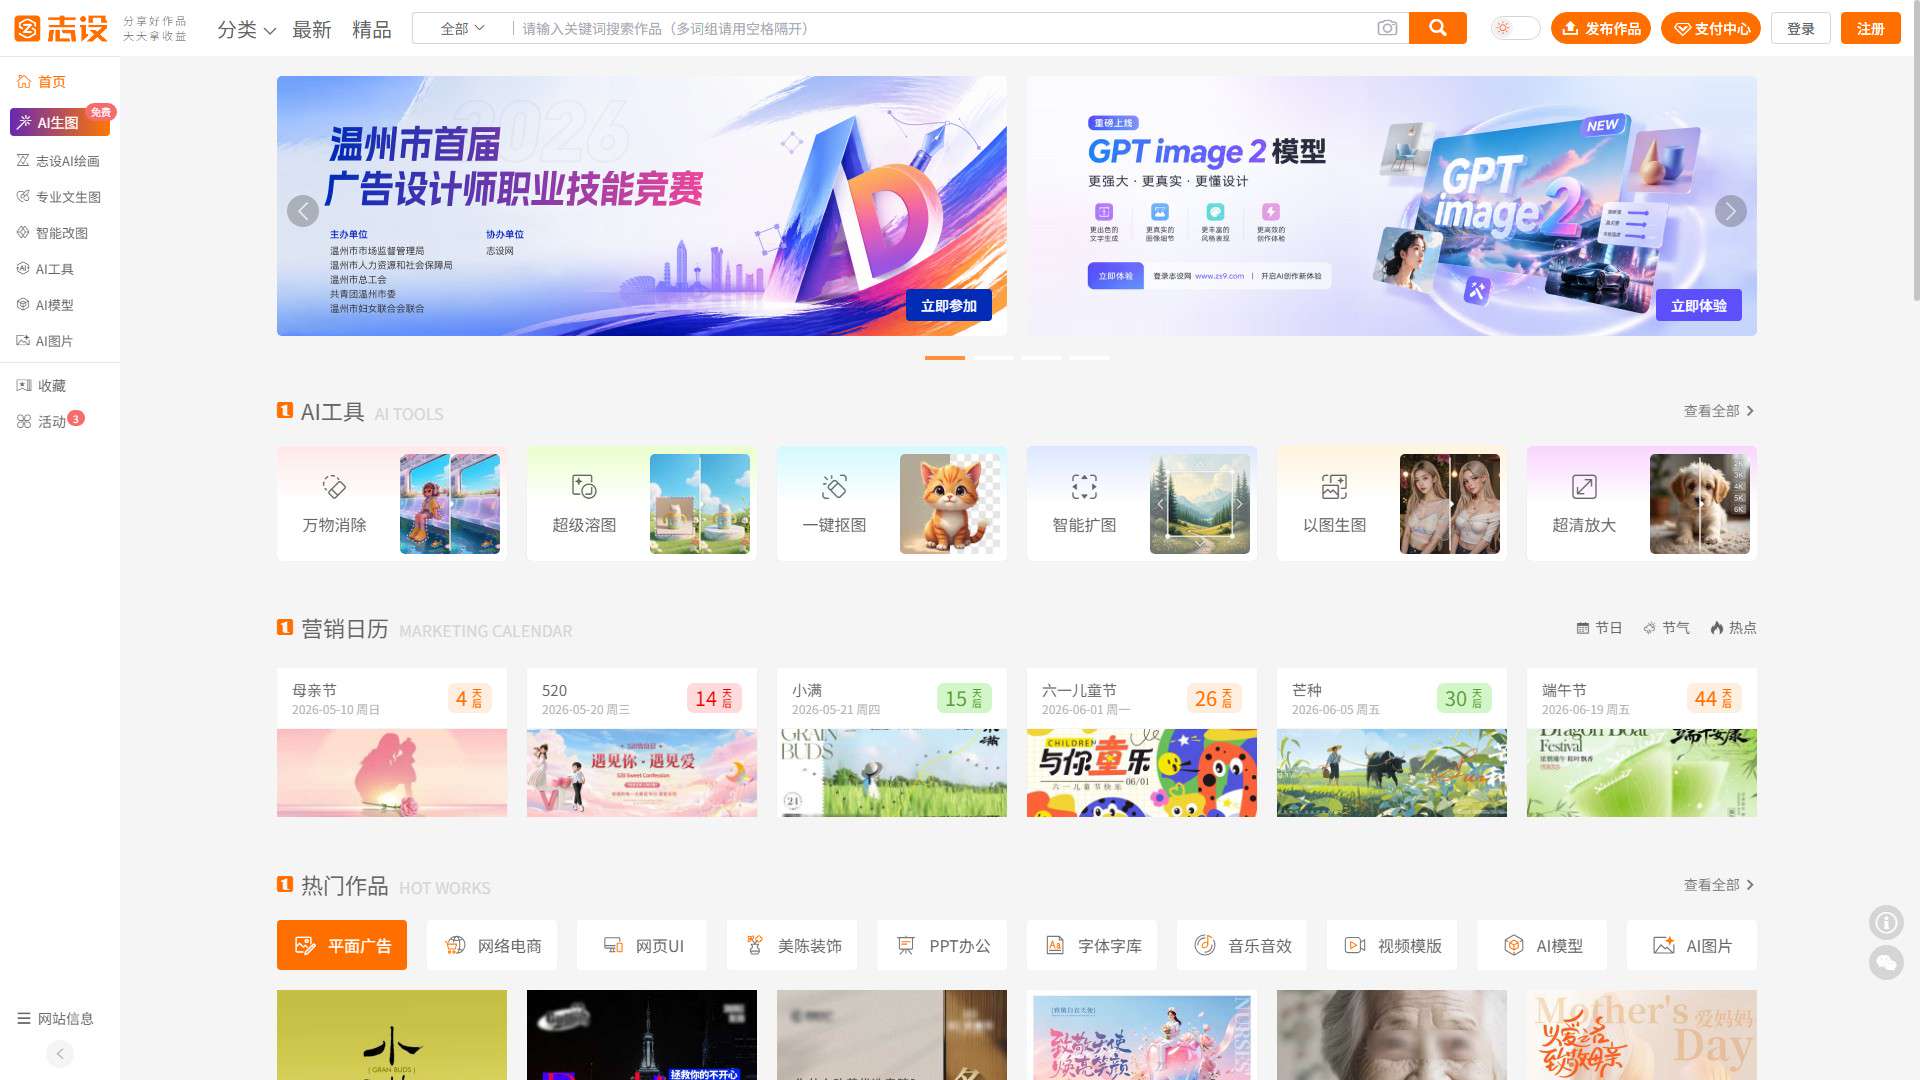
Task: Open the 精品 navigation item
Action: [372, 29]
